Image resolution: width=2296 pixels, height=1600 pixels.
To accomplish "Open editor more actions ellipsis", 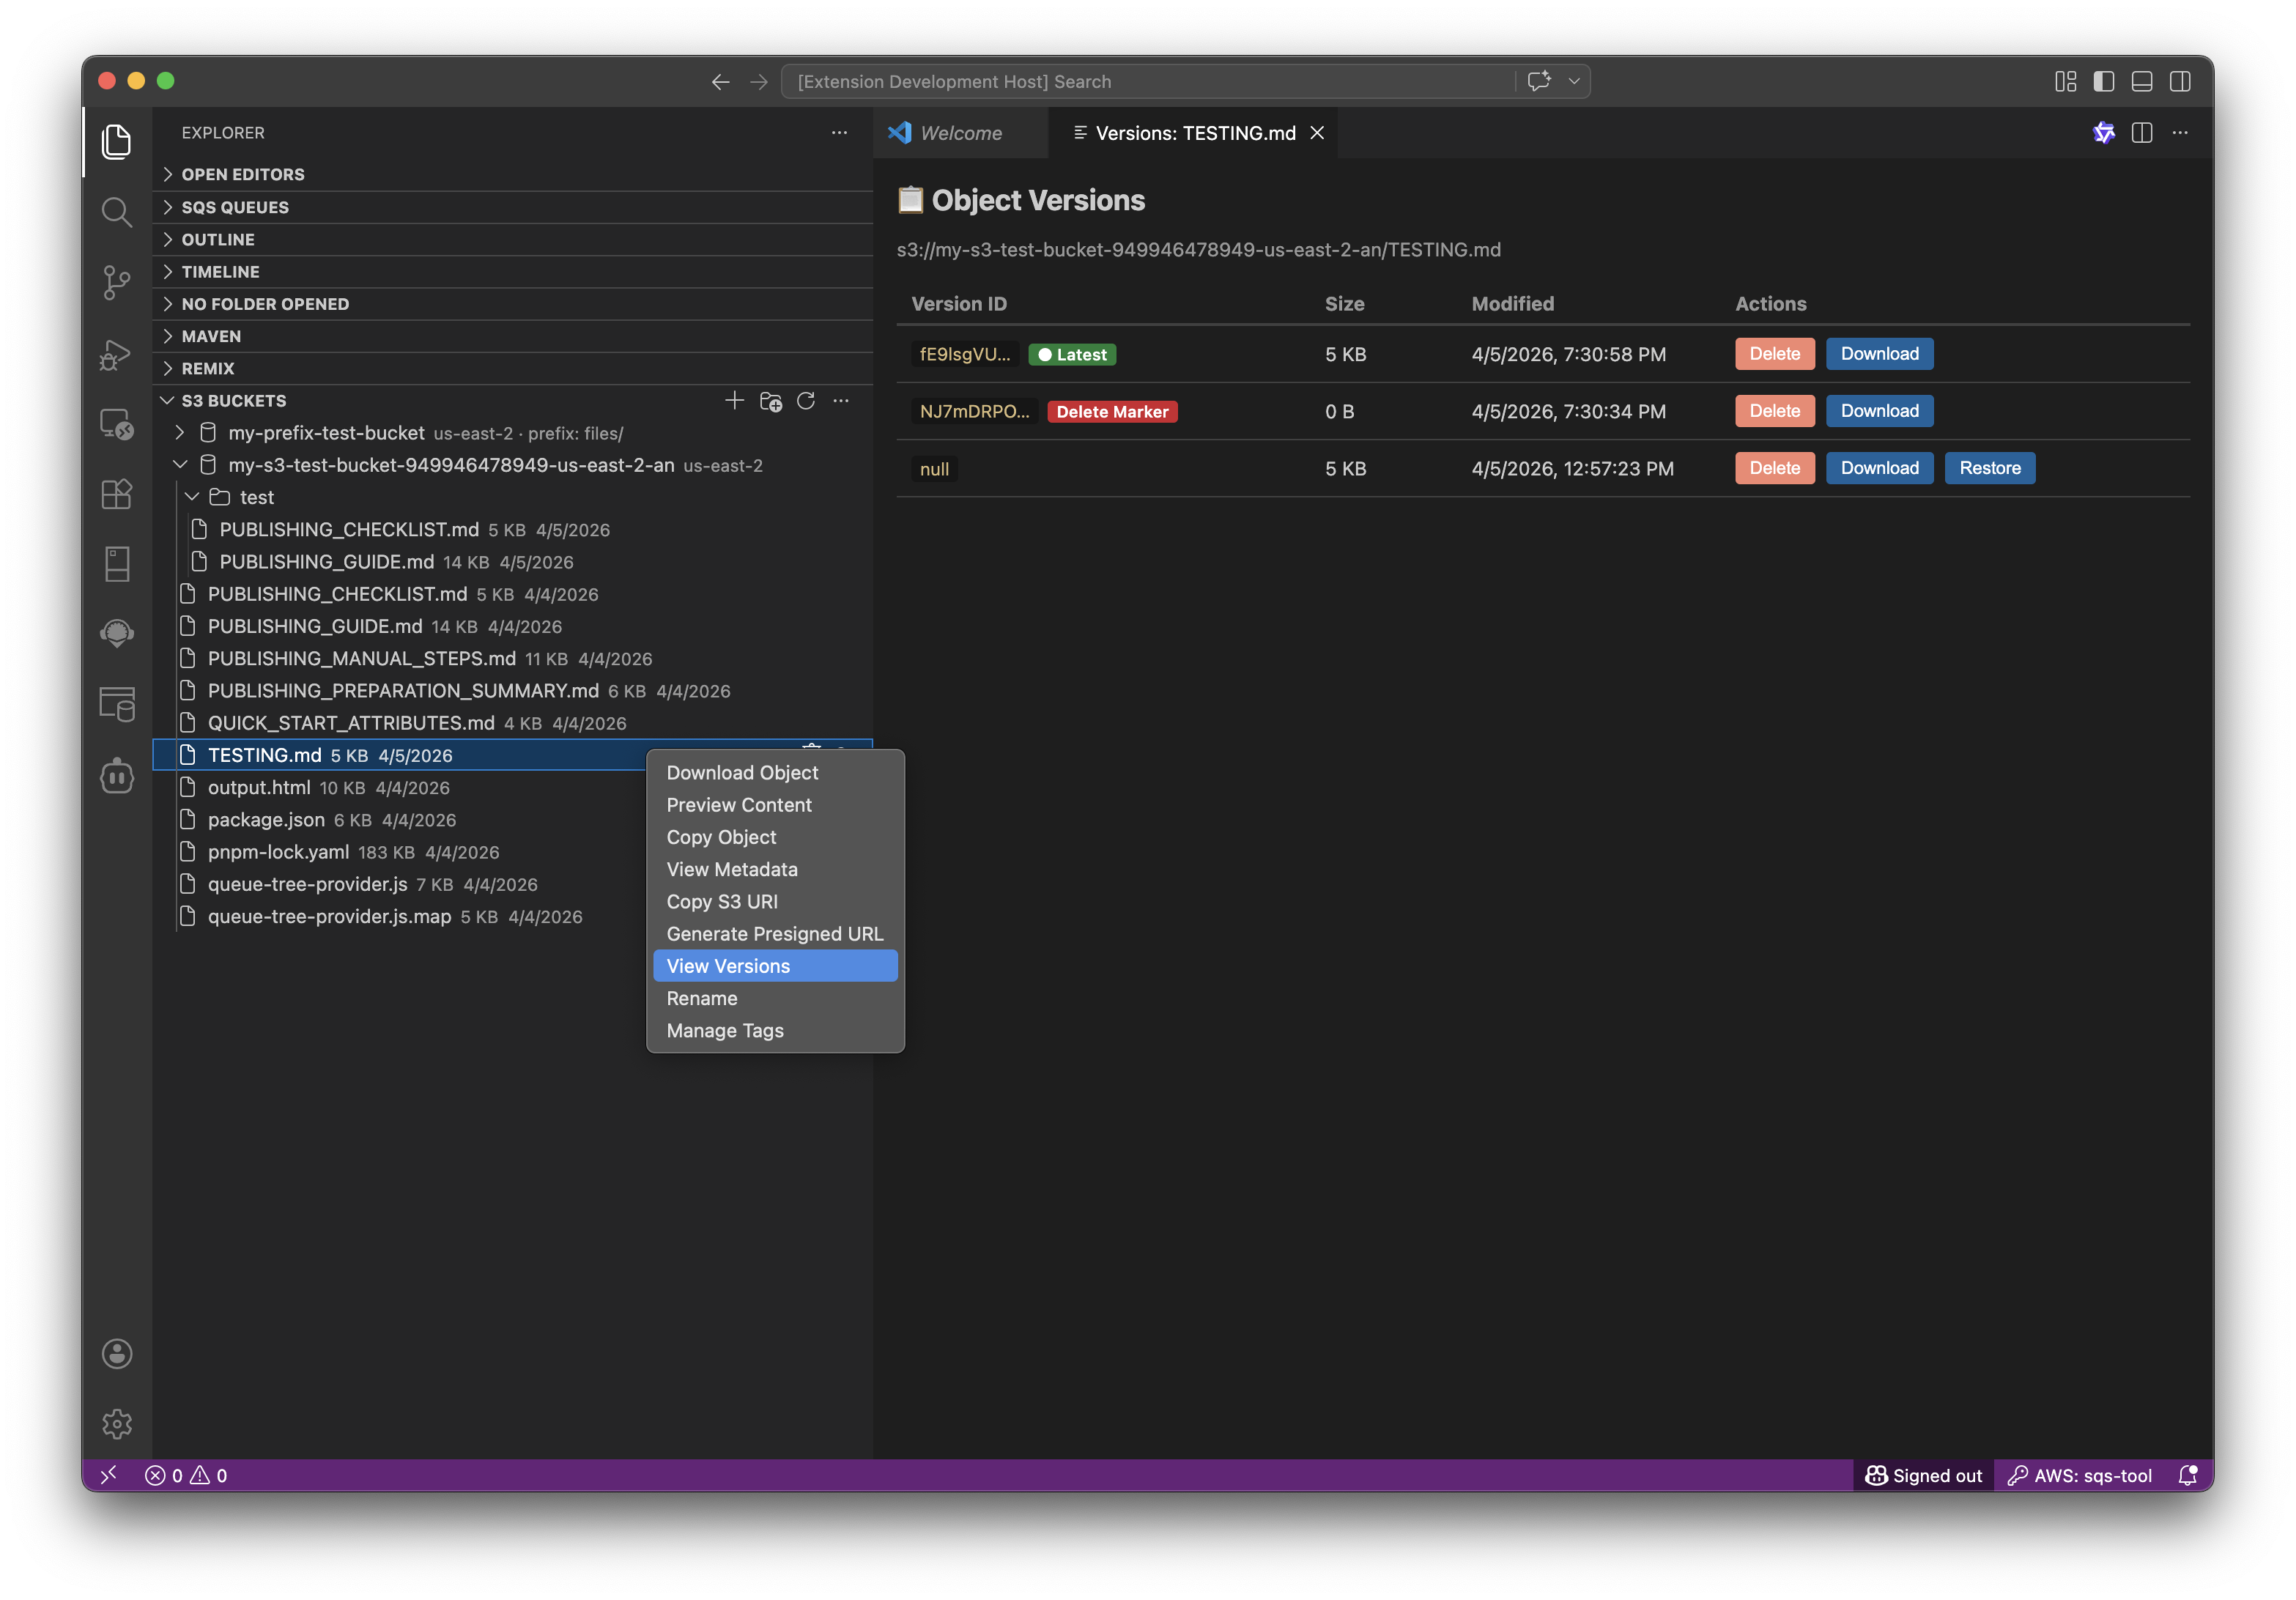I will 2180,133.
